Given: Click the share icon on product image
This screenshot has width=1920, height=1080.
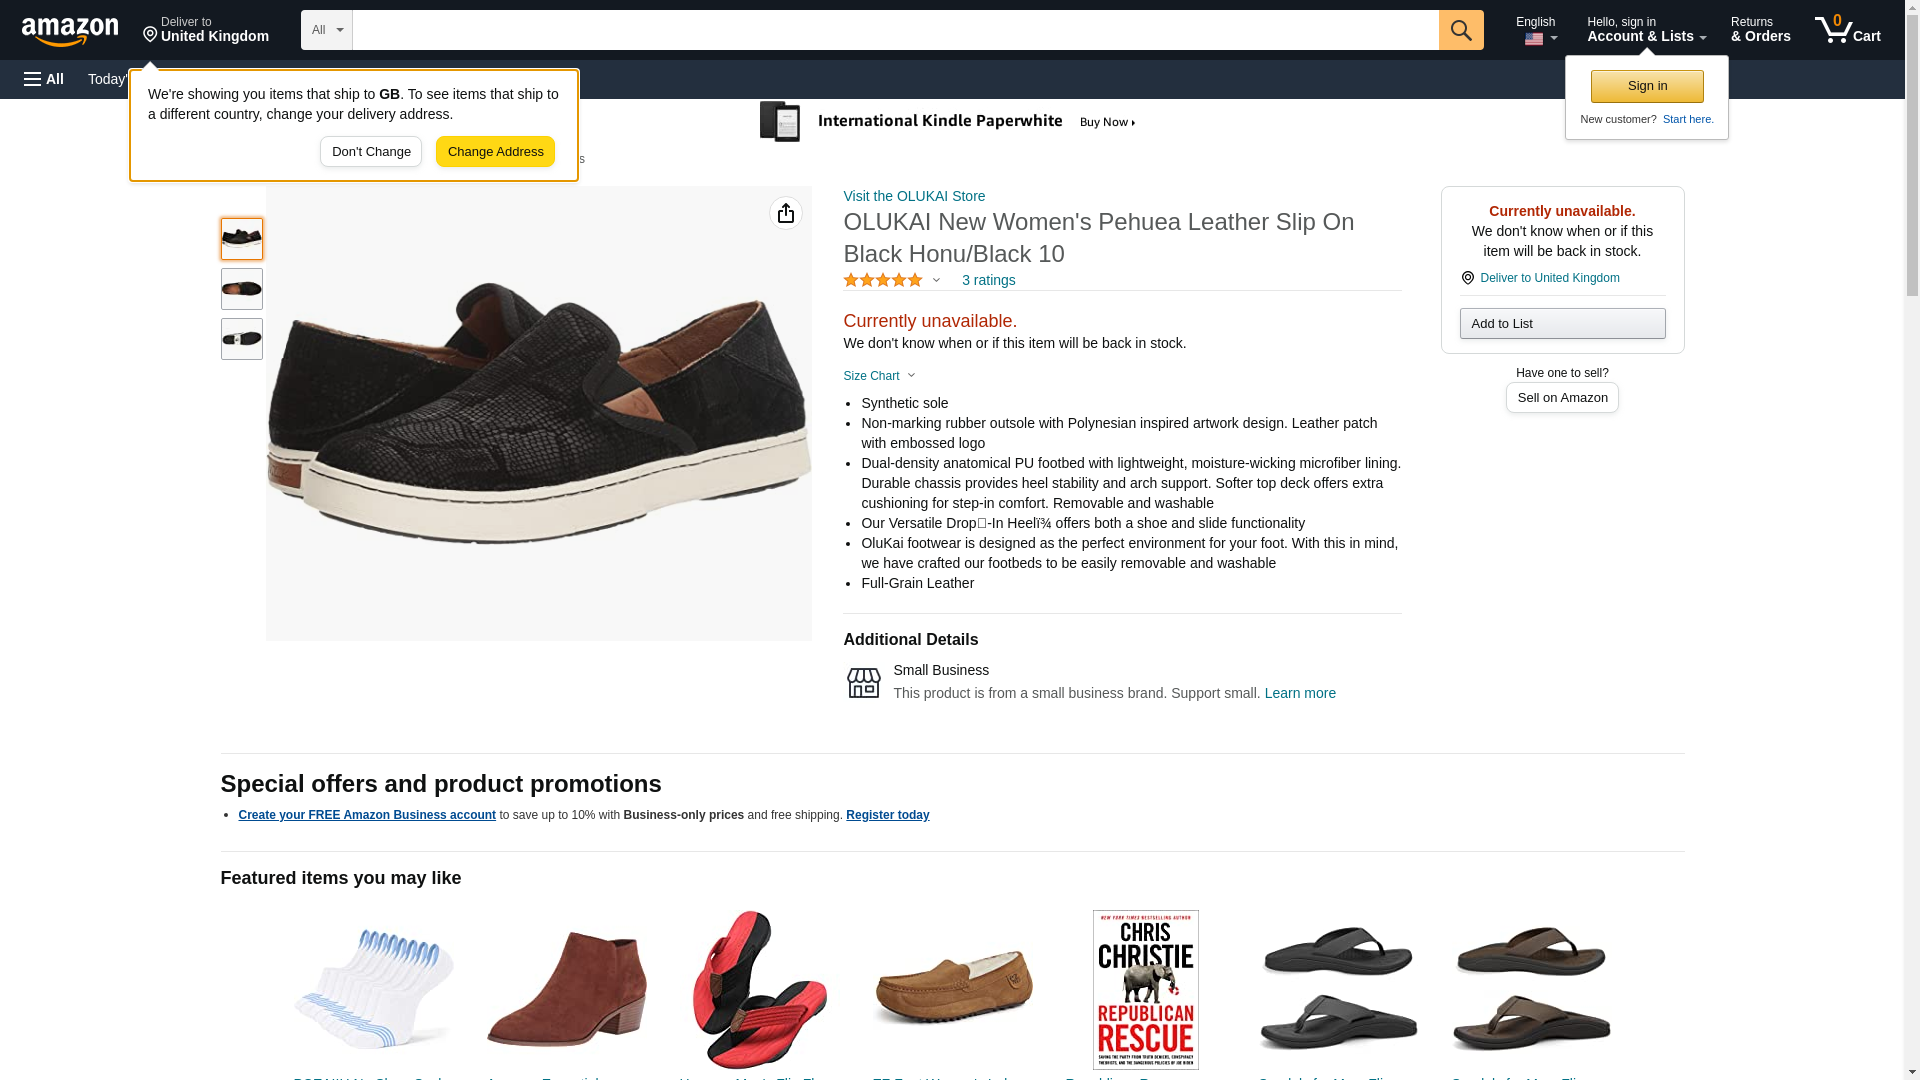Looking at the screenshot, I should tap(786, 213).
